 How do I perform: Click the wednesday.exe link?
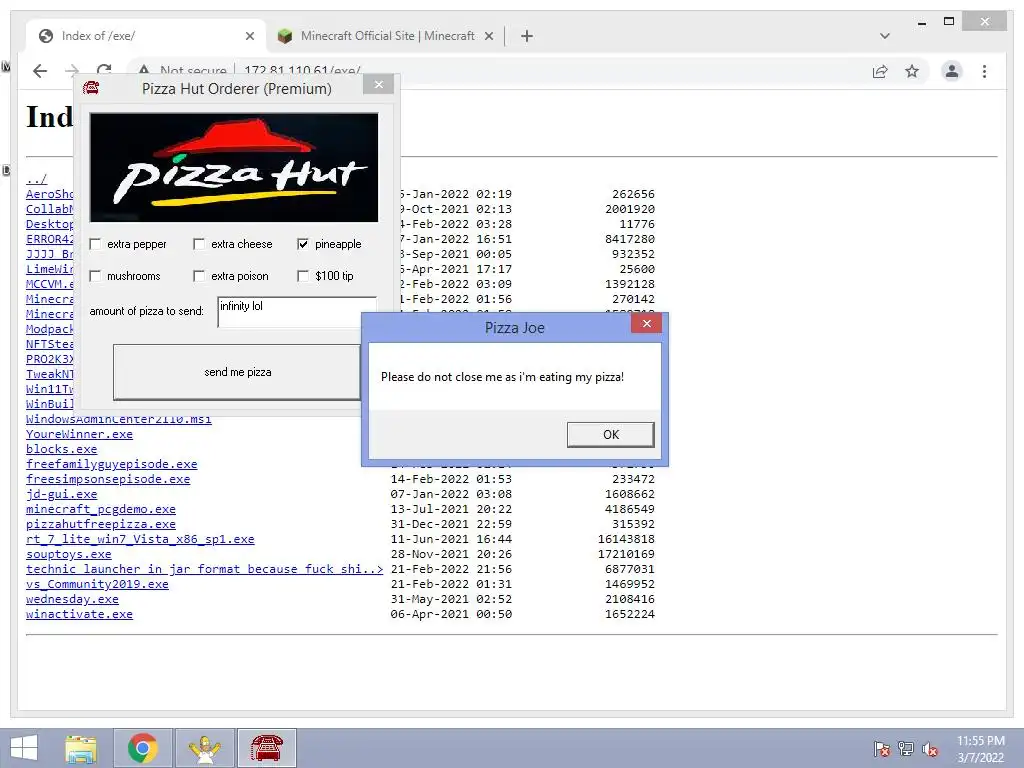72,600
